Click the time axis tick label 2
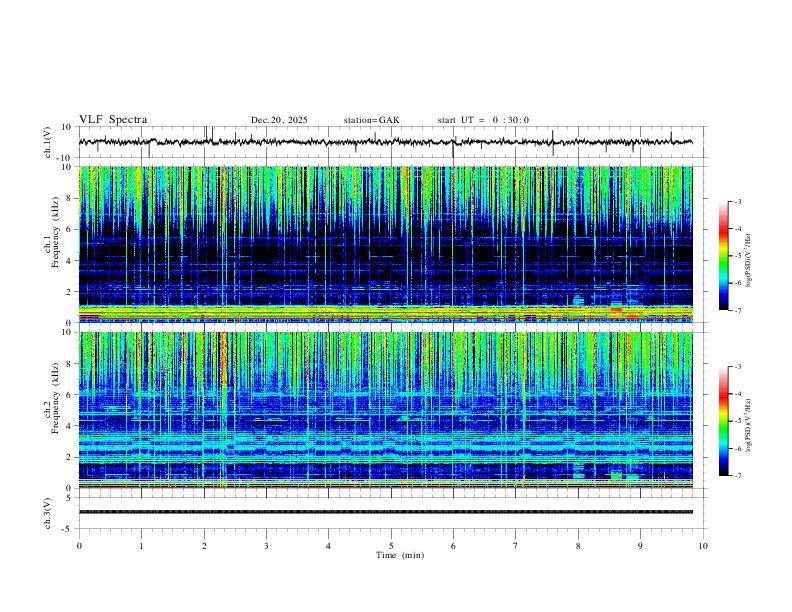The image size is (792, 612). (x=204, y=546)
